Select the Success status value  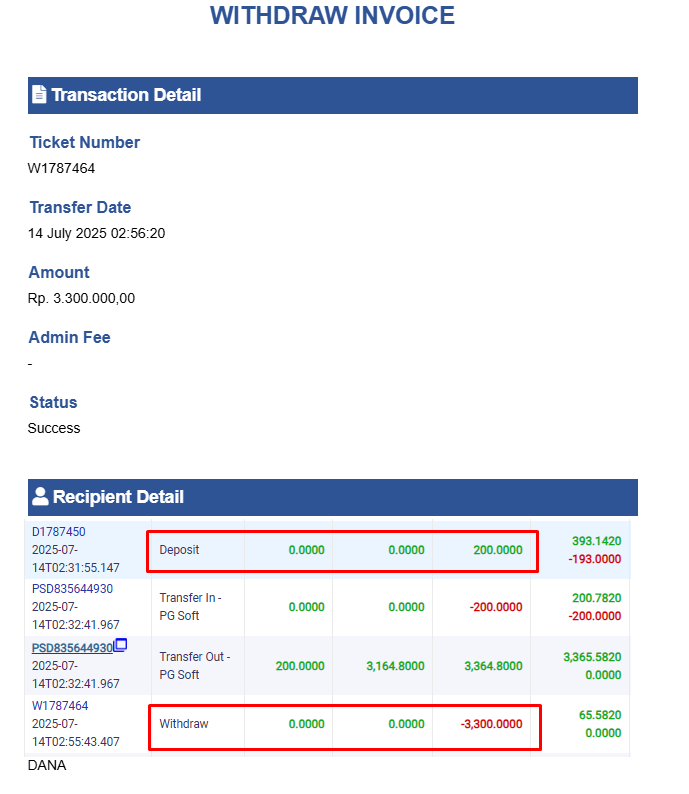[54, 428]
